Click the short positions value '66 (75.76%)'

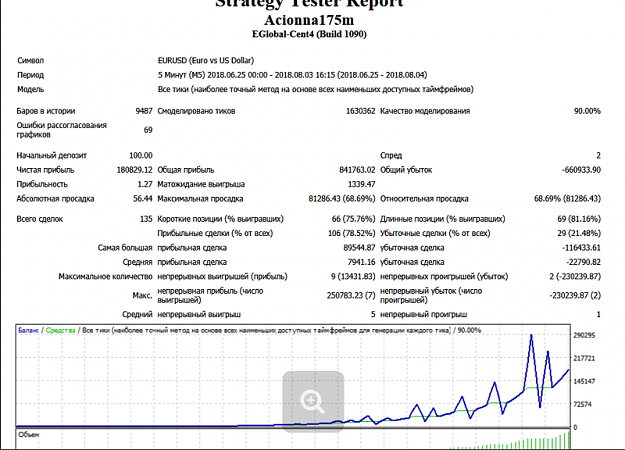click(354, 219)
